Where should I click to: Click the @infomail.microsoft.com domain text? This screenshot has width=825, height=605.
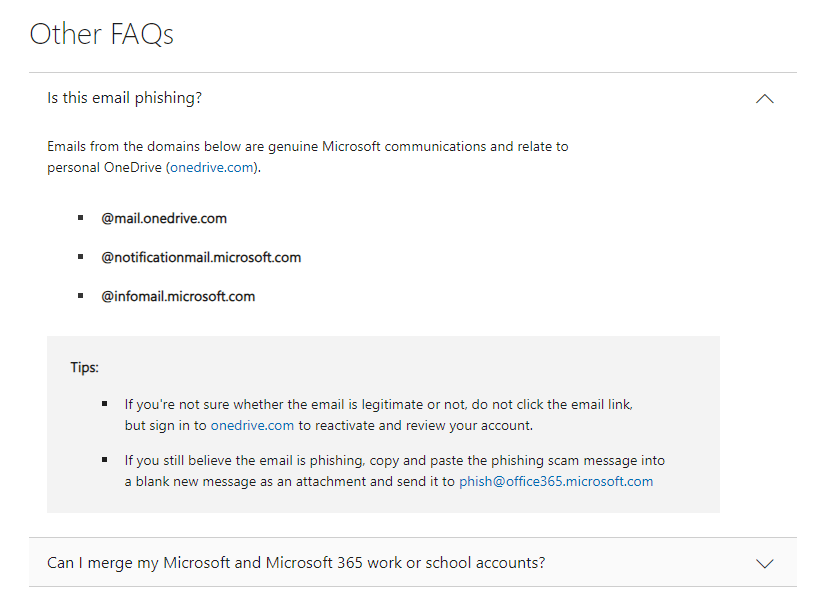[x=178, y=296]
